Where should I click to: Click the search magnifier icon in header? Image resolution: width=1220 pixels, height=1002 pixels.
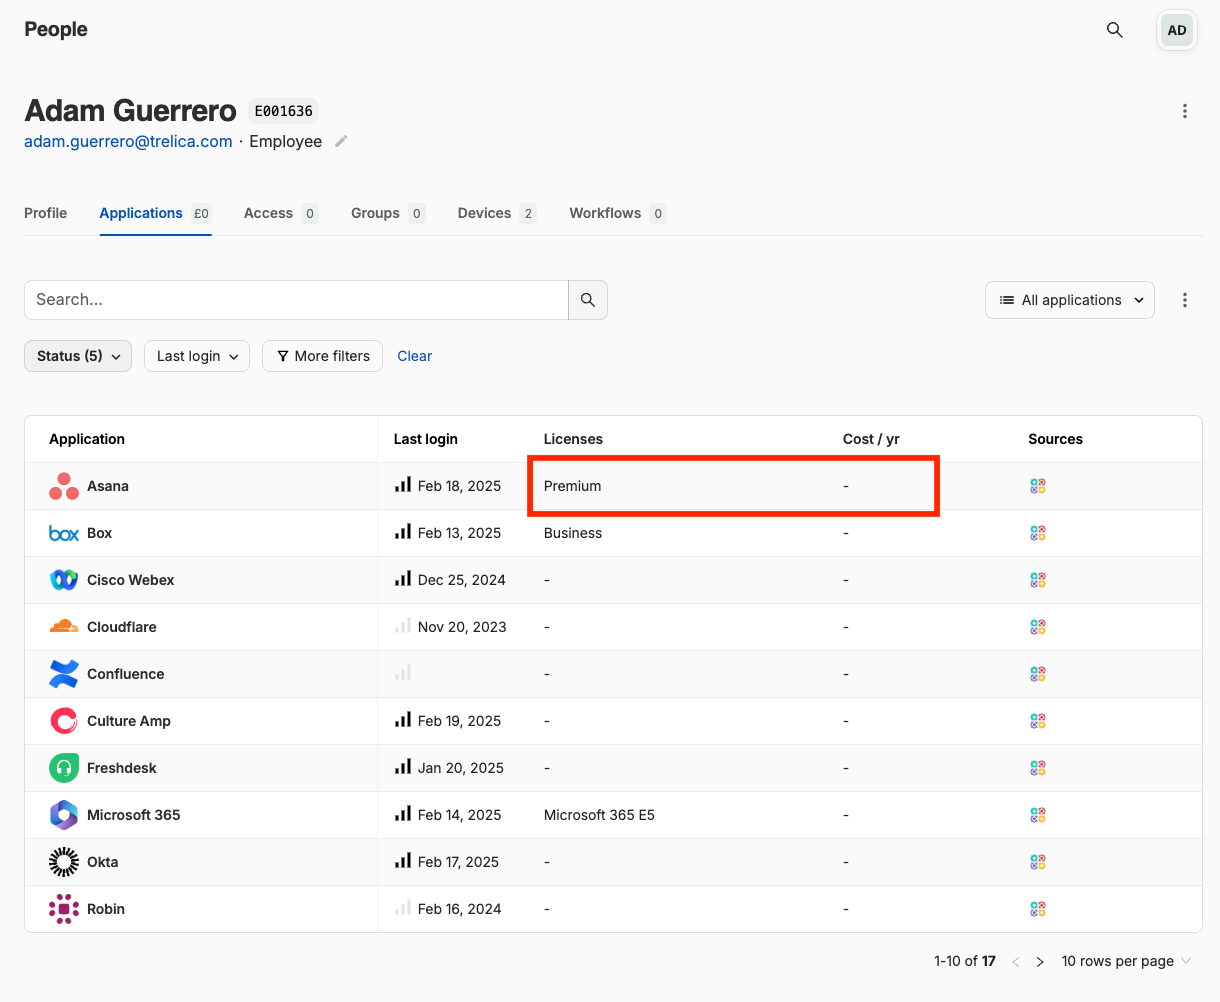(x=1114, y=30)
